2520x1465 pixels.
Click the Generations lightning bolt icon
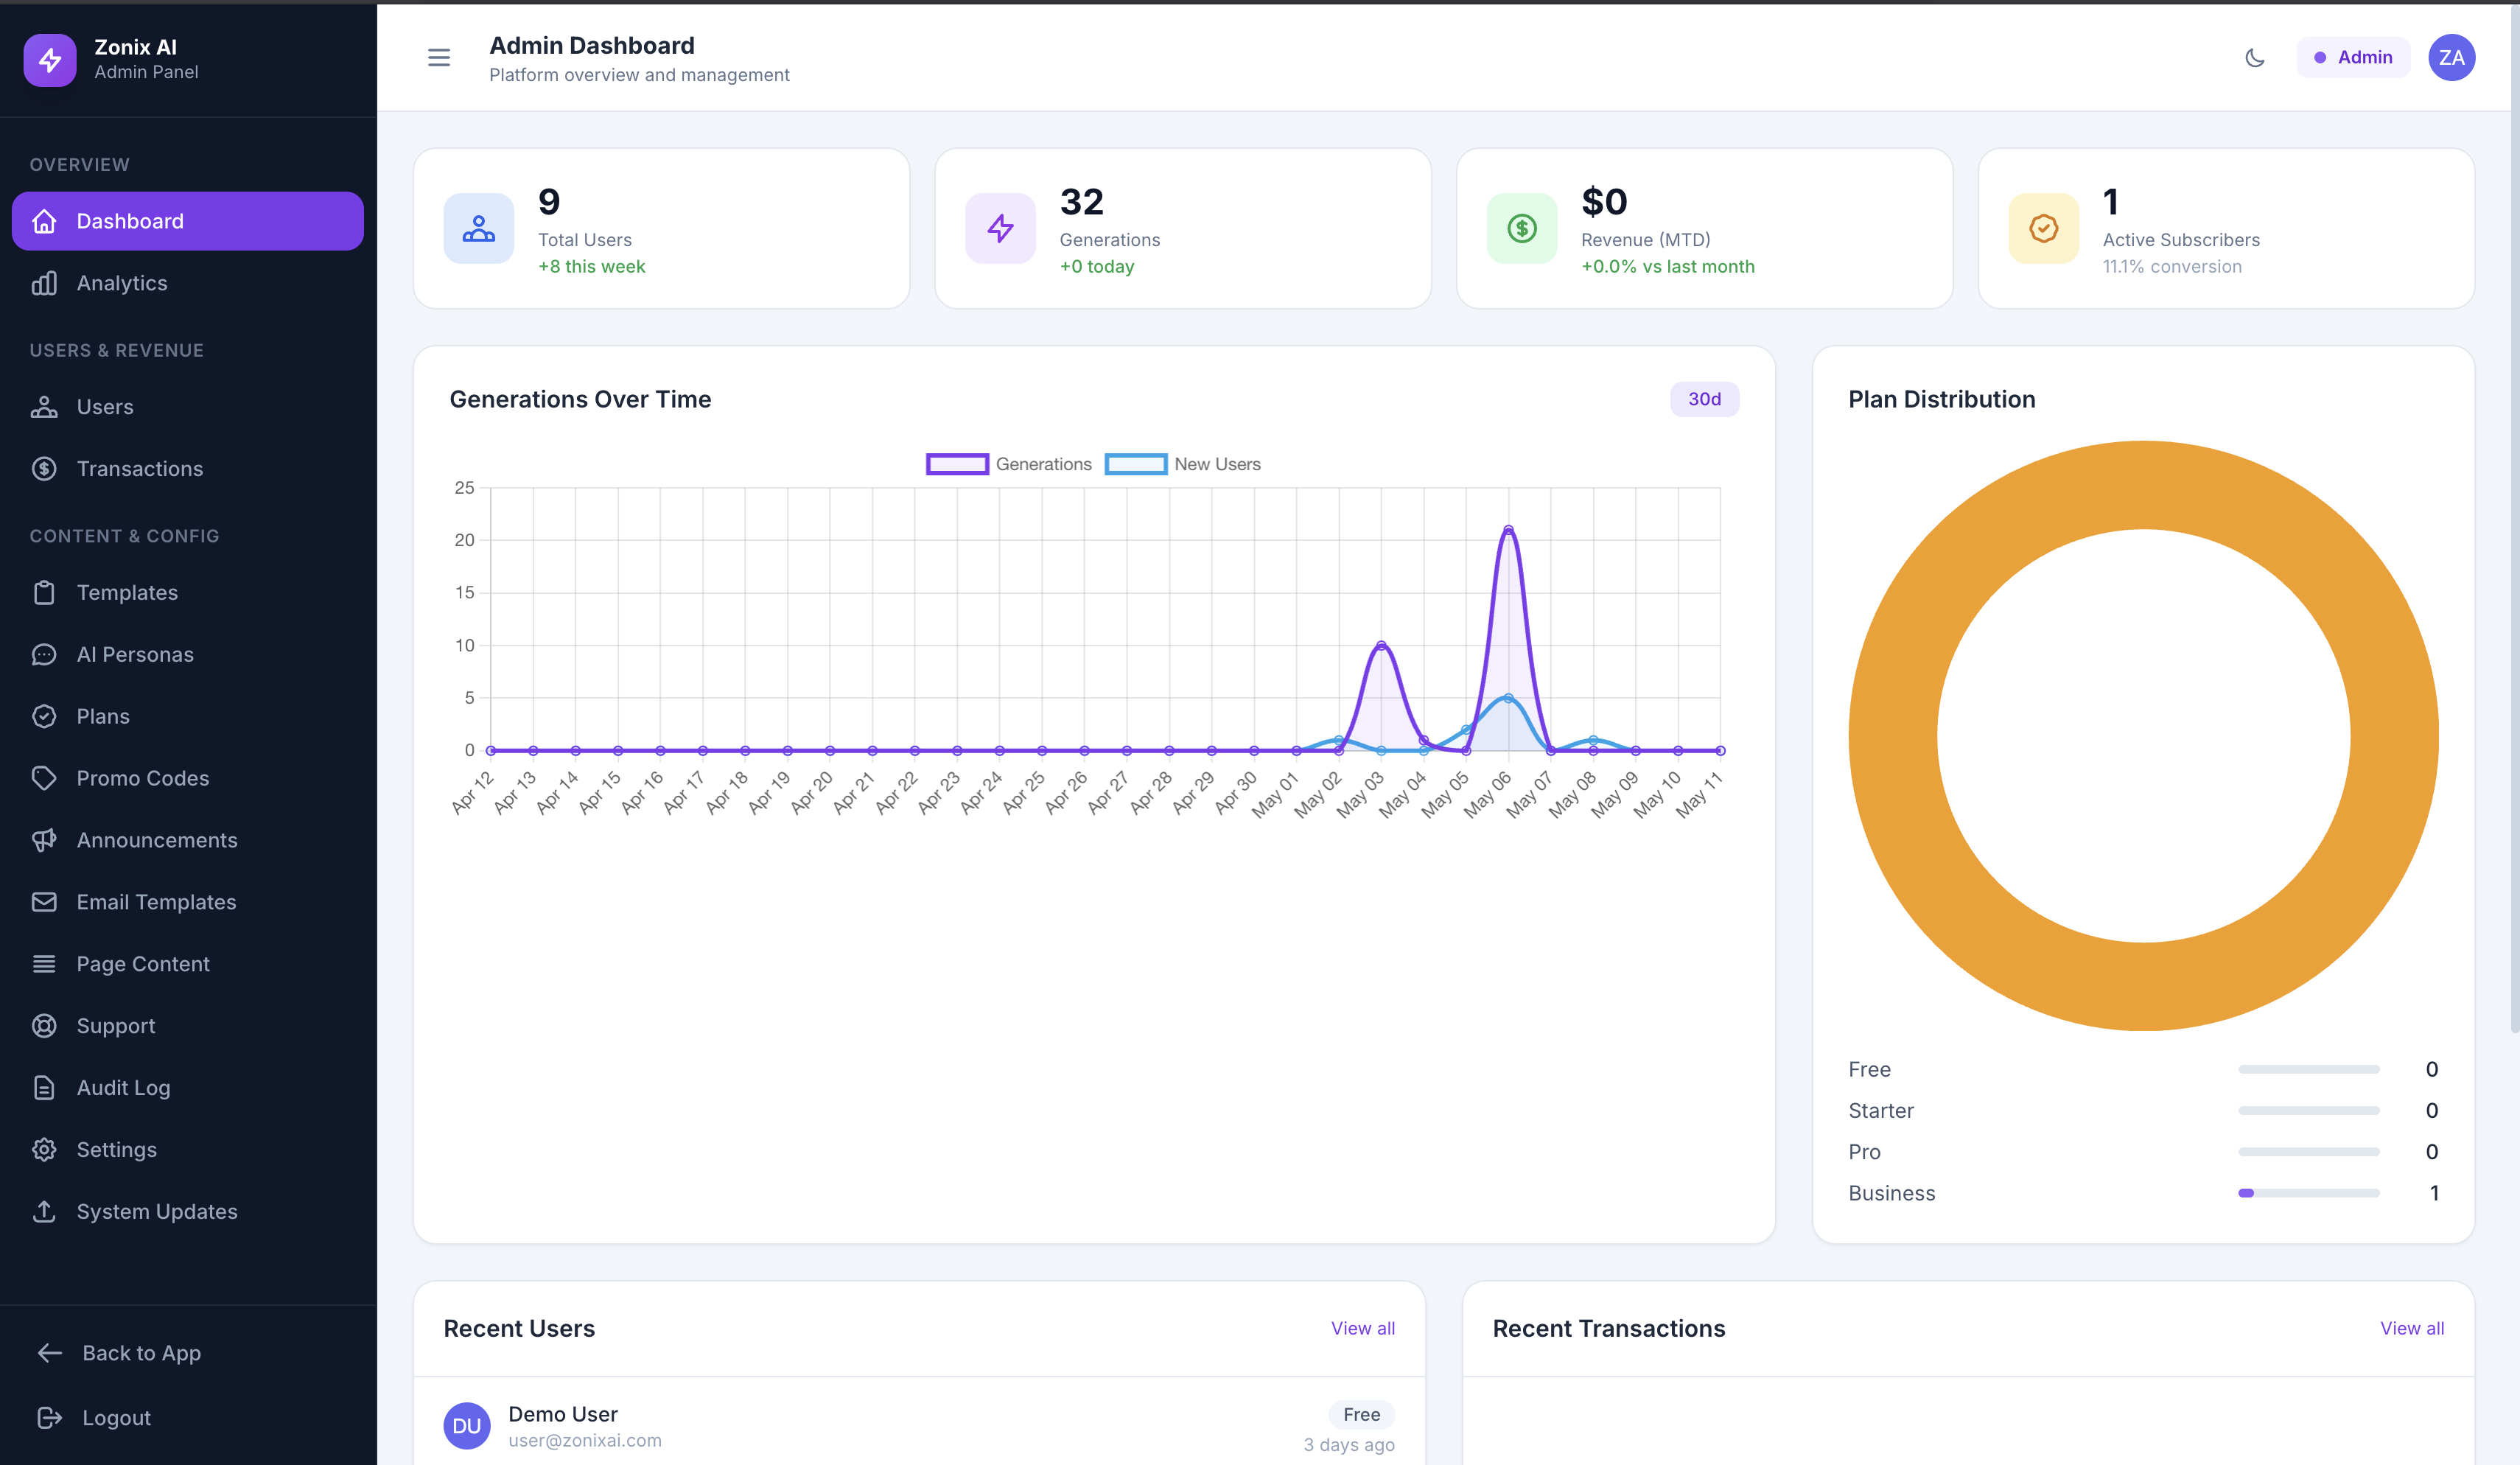(x=1000, y=228)
